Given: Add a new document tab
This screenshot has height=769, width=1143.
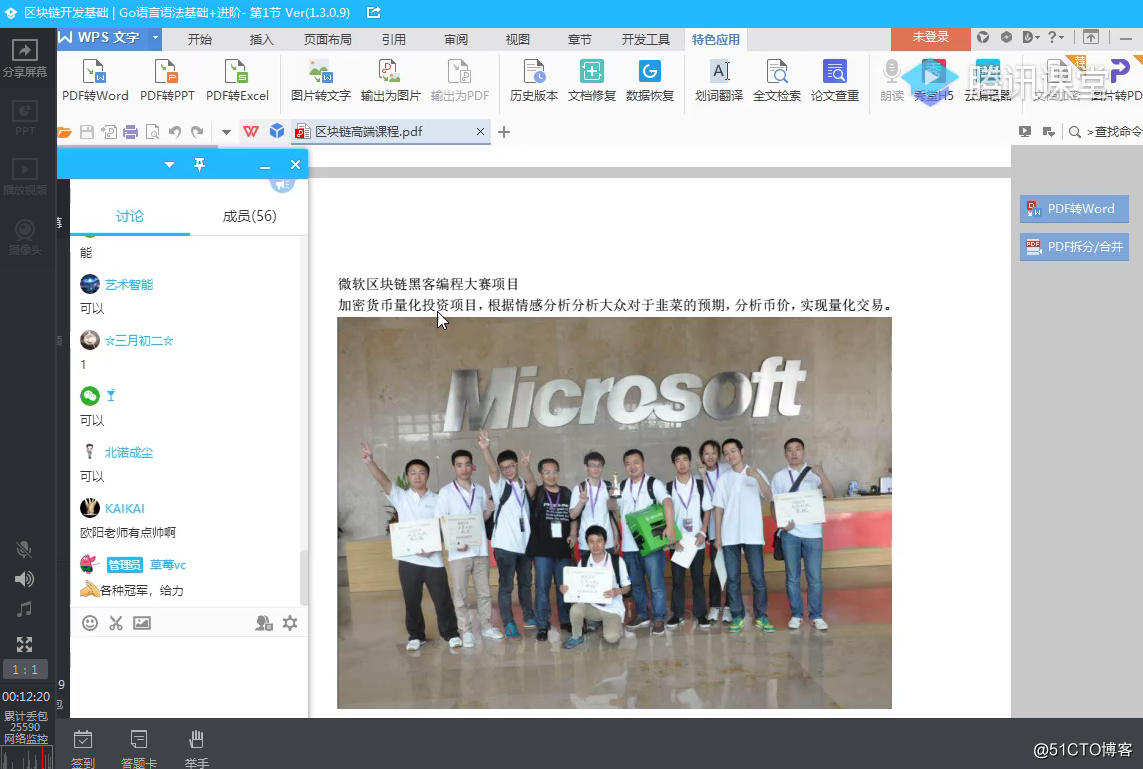Looking at the screenshot, I should pos(504,132).
